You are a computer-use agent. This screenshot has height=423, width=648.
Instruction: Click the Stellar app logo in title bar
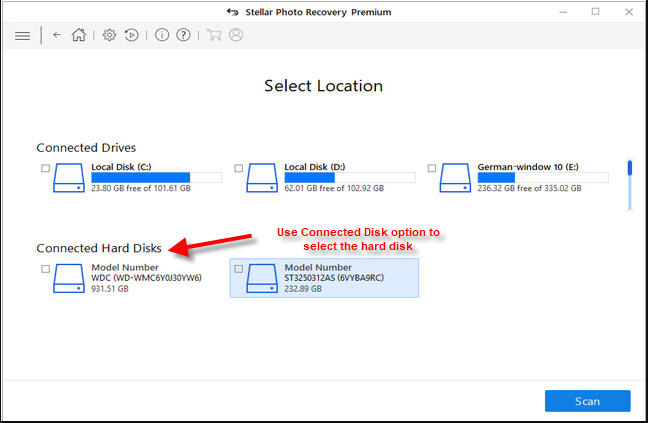click(x=232, y=12)
